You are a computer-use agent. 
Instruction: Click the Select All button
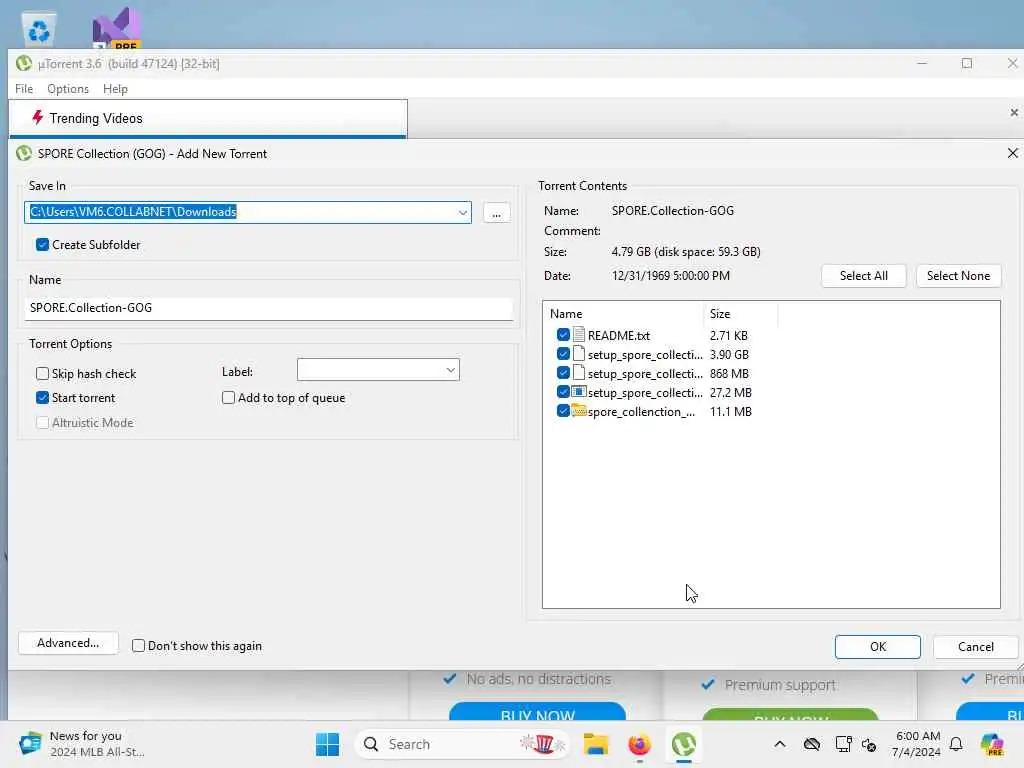click(863, 276)
